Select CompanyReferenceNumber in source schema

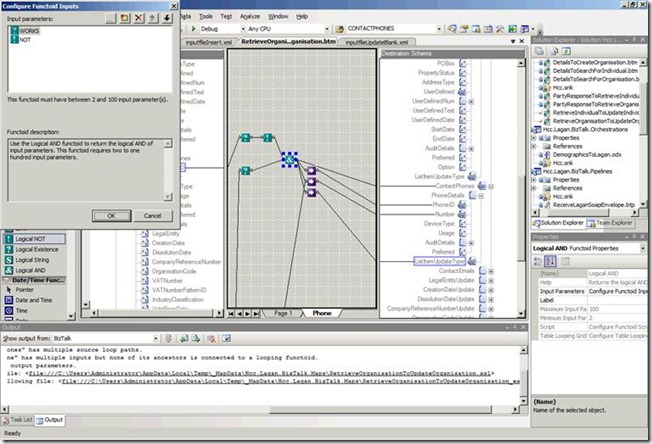186,262
